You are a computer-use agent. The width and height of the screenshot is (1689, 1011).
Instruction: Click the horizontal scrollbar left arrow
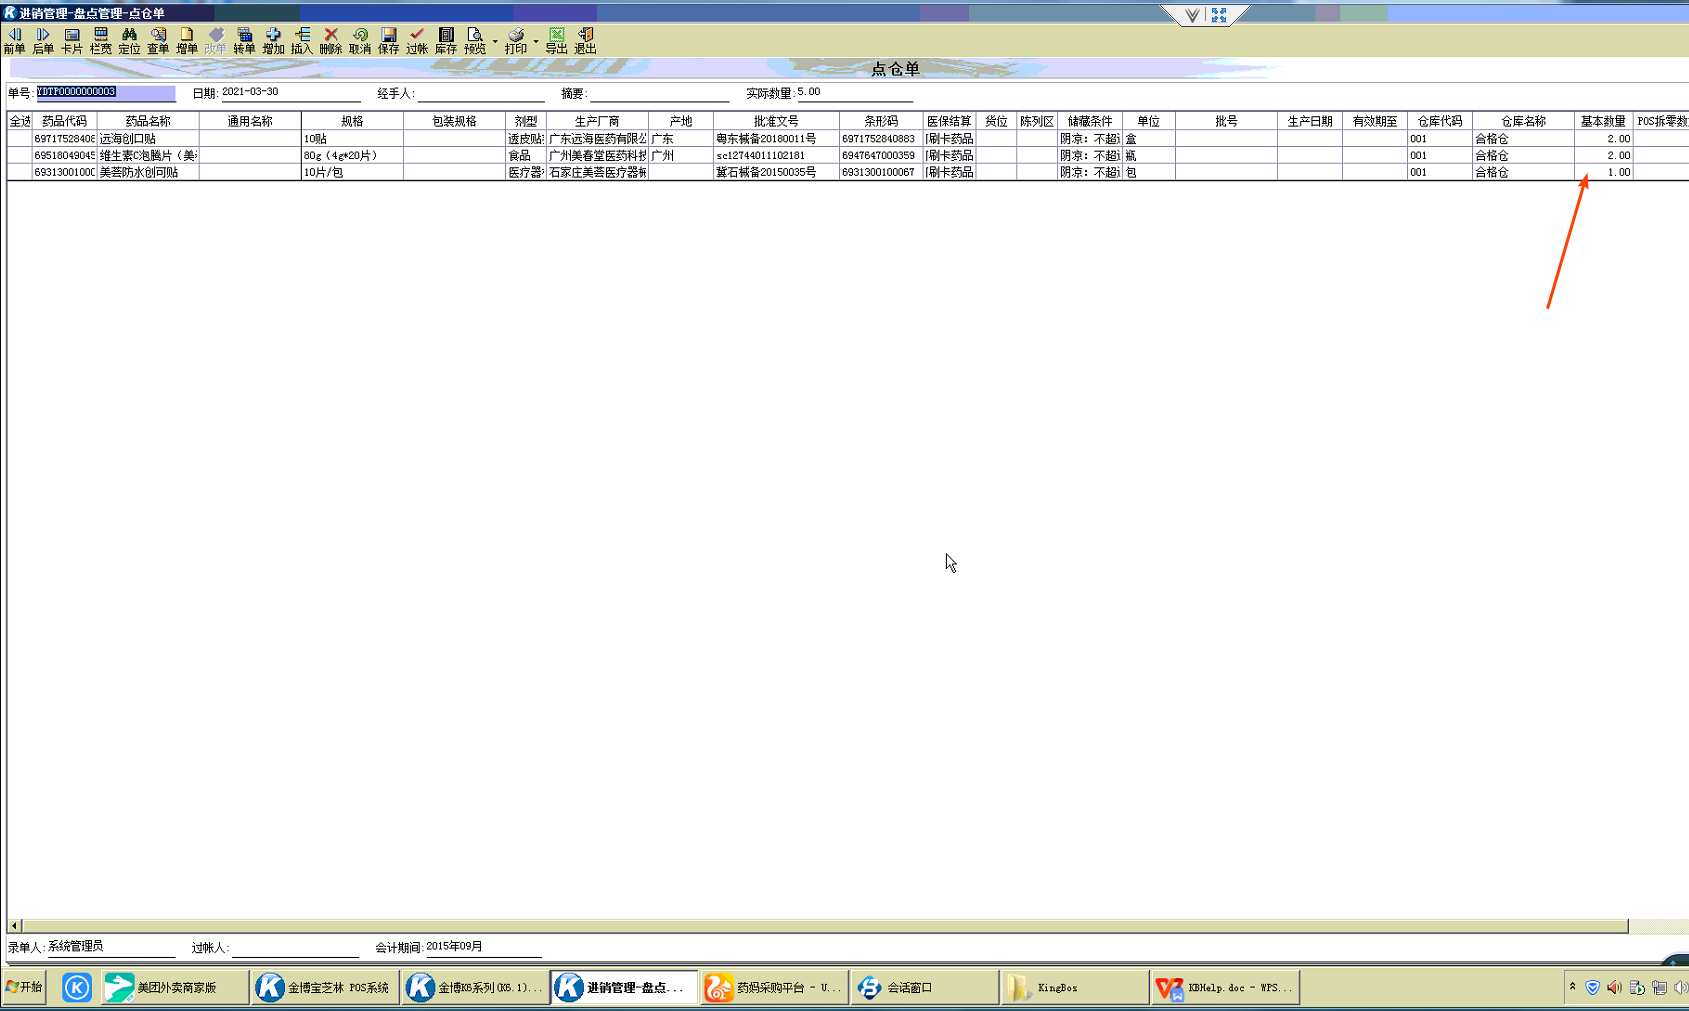(x=14, y=926)
